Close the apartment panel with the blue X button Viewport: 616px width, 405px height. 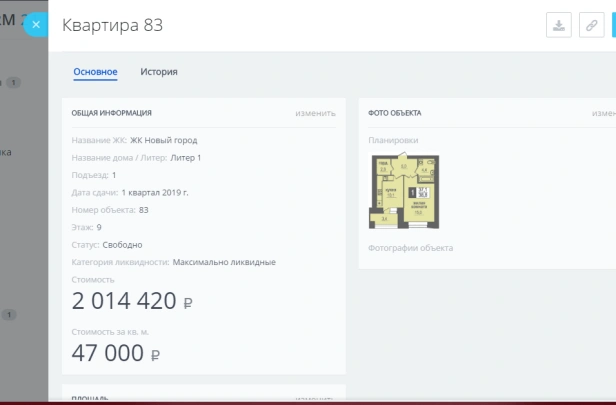[x=36, y=25]
